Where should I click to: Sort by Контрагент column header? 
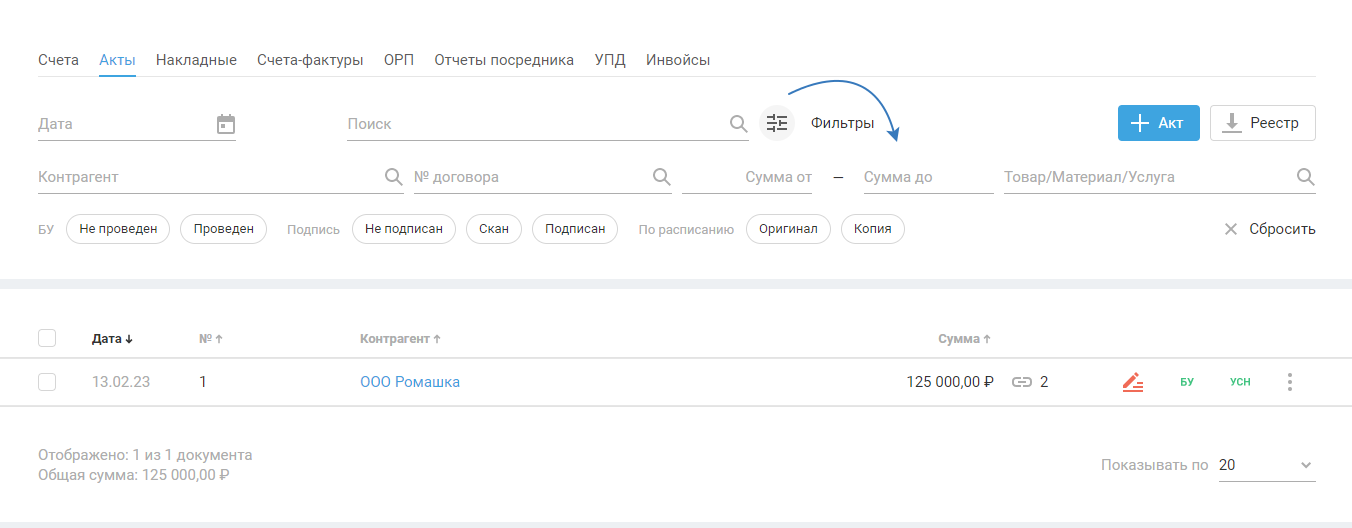tap(400, 339)
